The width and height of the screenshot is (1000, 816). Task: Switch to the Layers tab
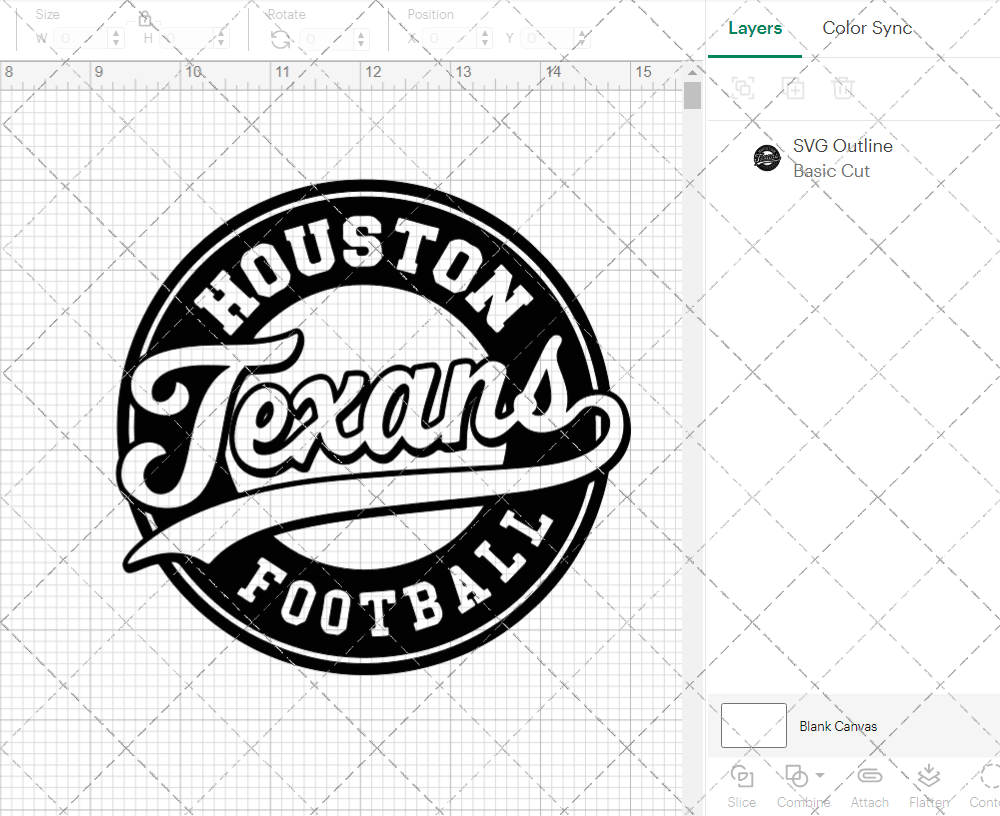755,28
